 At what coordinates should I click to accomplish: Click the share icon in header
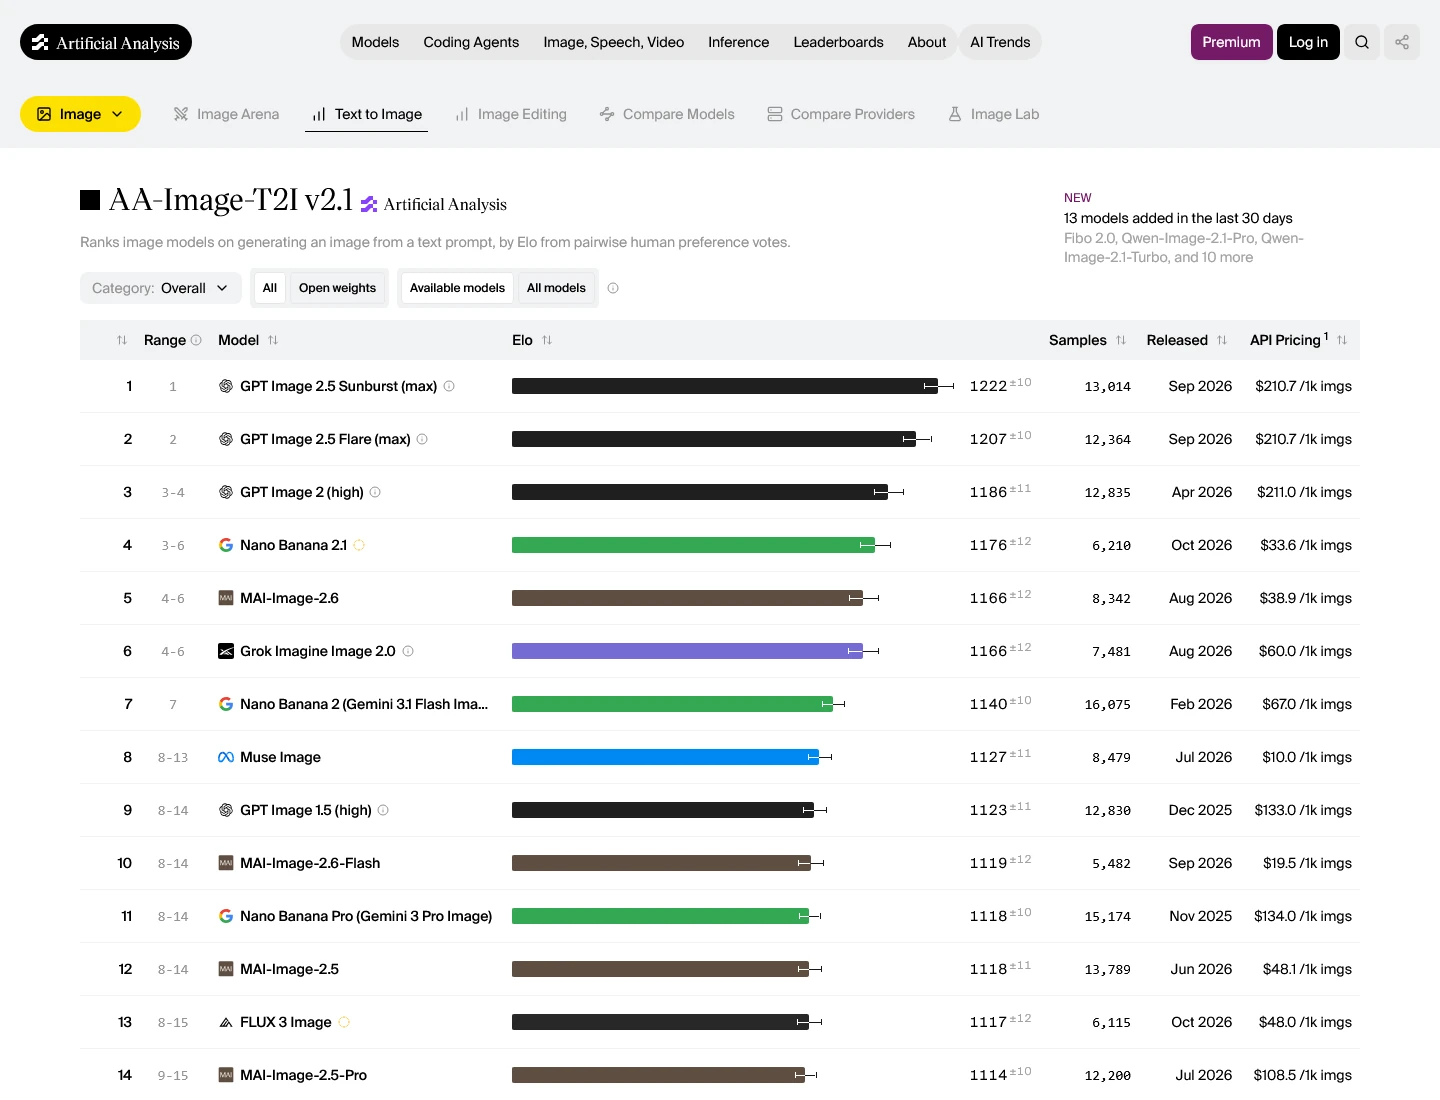point(1402,42)
